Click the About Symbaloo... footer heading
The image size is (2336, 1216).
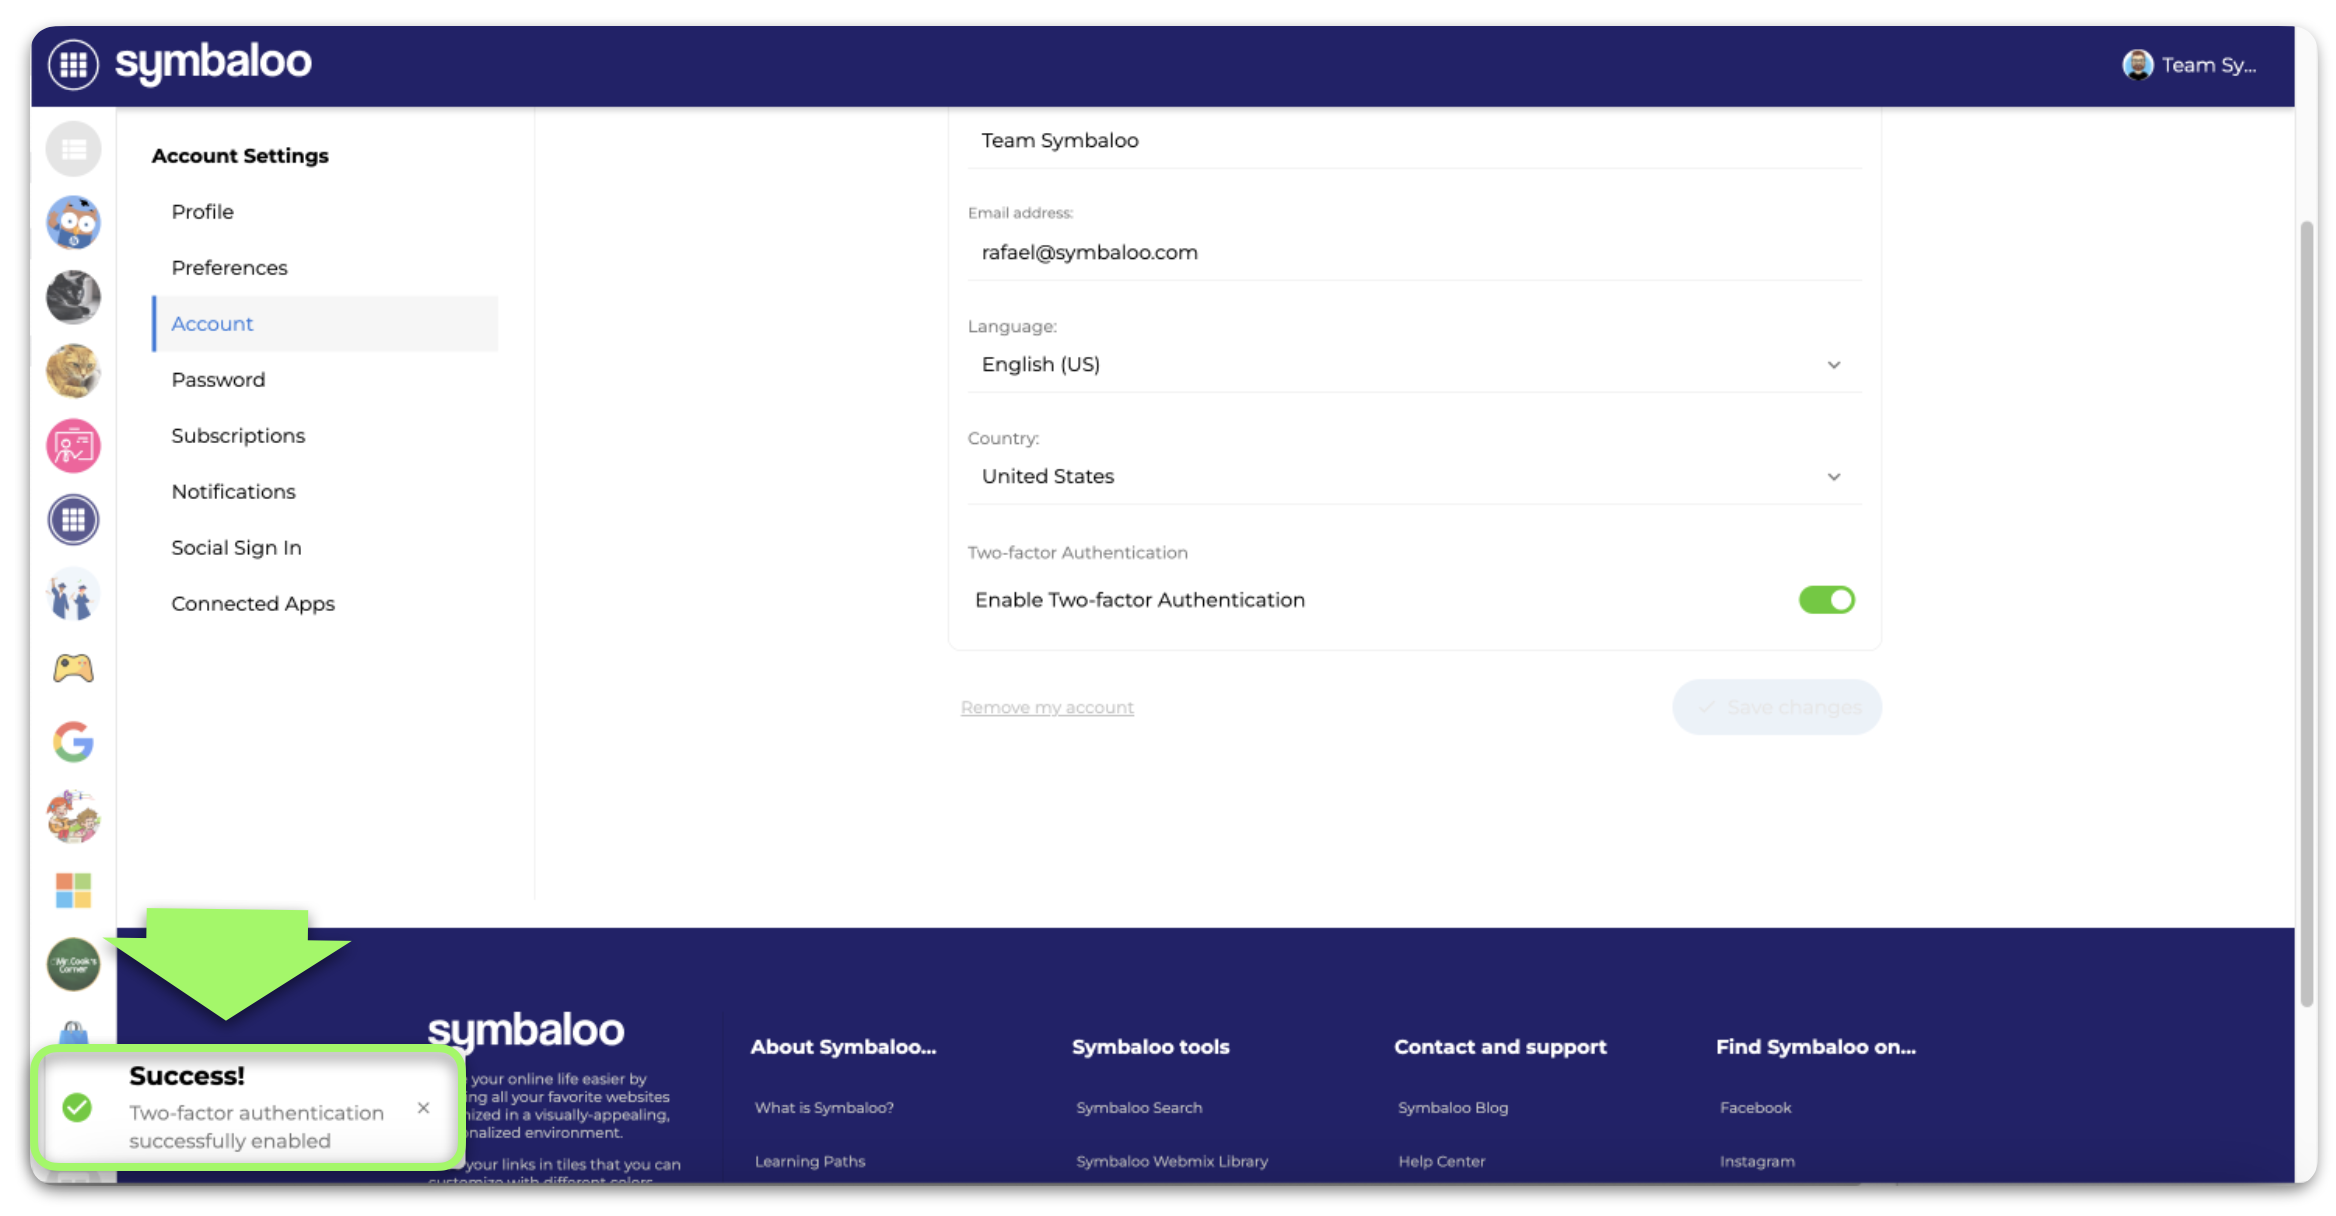pyautogui.click(x=843, y=1047)
